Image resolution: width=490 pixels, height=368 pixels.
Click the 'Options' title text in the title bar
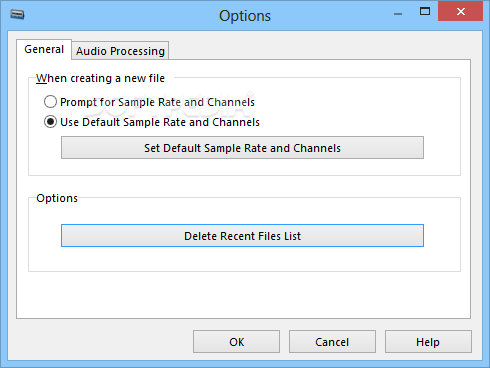click(x=245, y=16)
